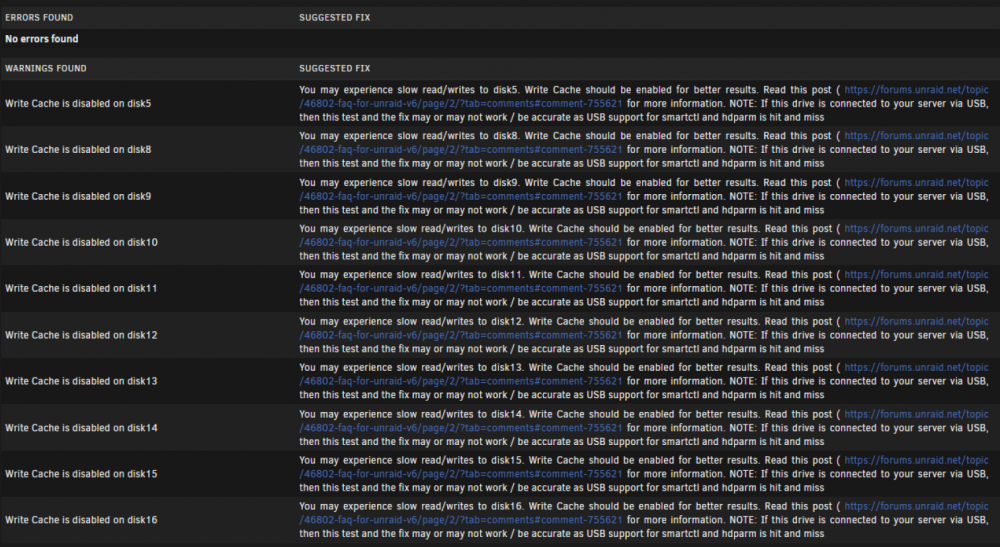
Task: Click the 'No errors found' message
Action: tap(41, 39)
